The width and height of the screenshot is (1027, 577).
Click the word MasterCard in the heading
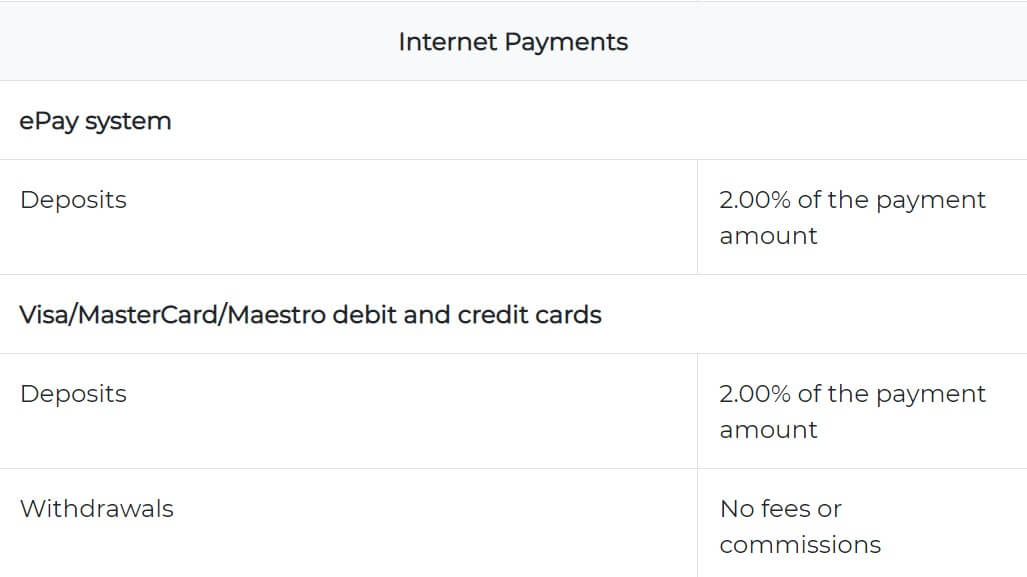(x=148, y=315)
